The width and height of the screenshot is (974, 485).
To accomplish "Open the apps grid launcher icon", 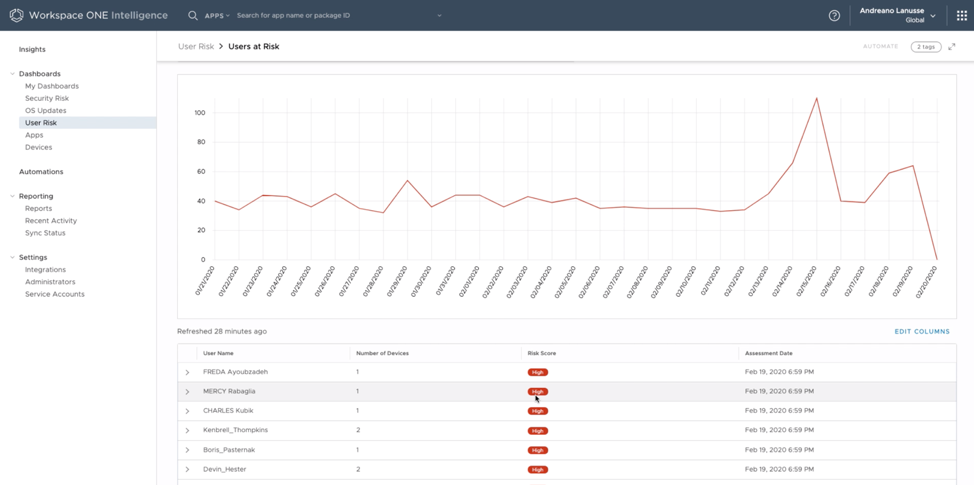I will (962, 15).
